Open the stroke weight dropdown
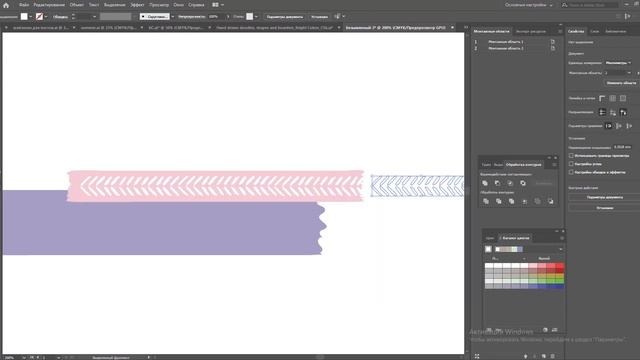Image resolution: width=640 pixels, height=360 pixels. coord(94,17)
